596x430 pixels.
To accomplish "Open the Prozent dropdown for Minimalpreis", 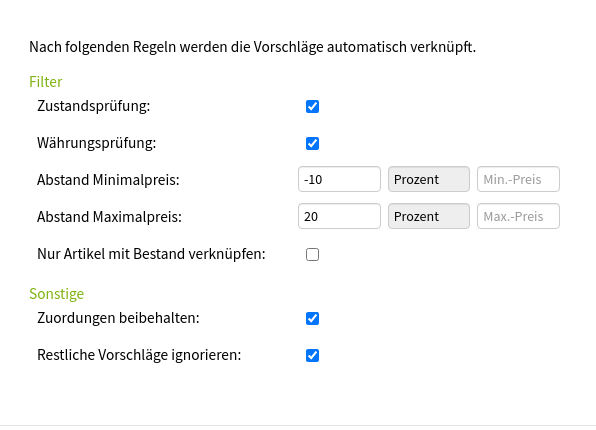I will (429, 179).
